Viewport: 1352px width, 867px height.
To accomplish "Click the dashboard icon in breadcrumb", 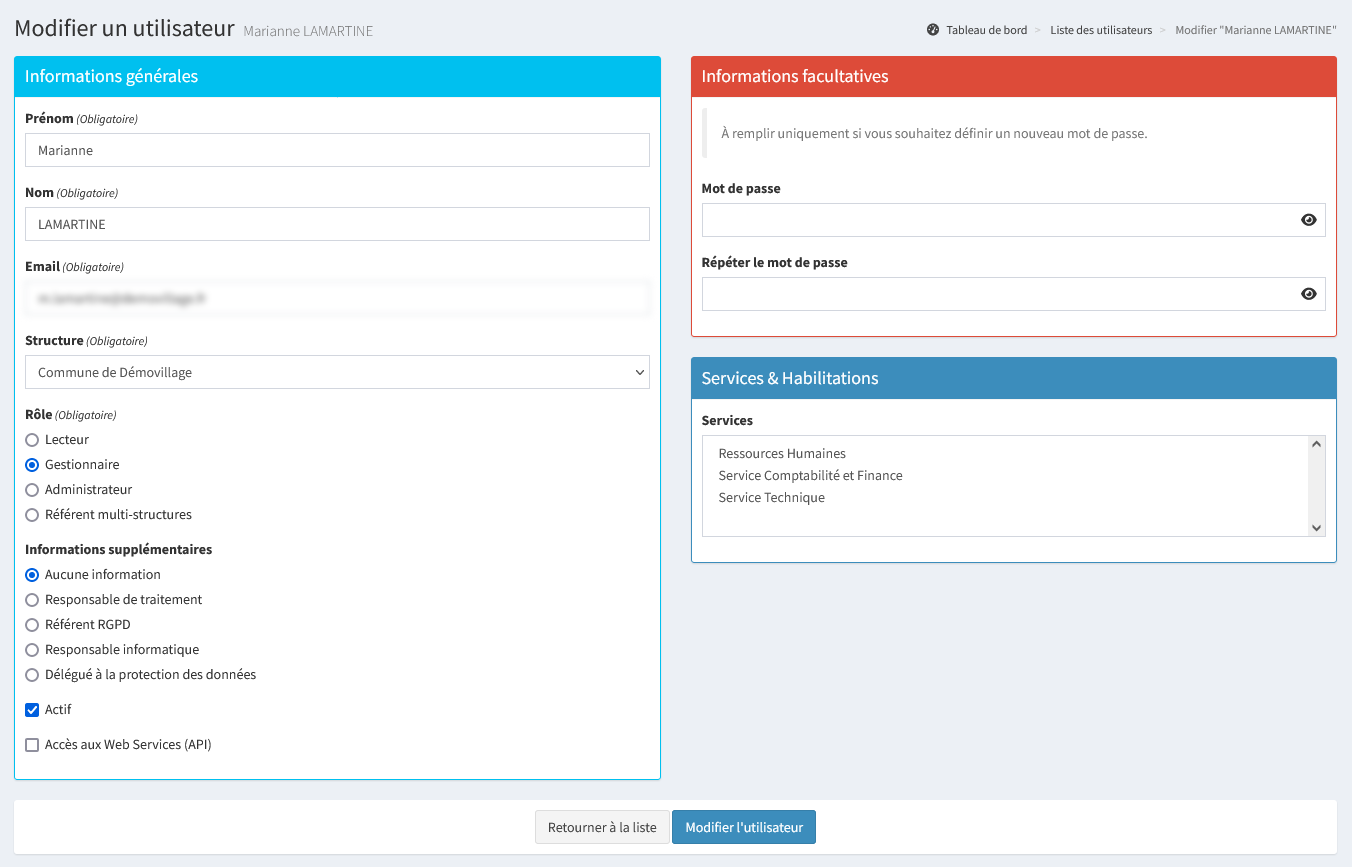I will tap(933, 30).
